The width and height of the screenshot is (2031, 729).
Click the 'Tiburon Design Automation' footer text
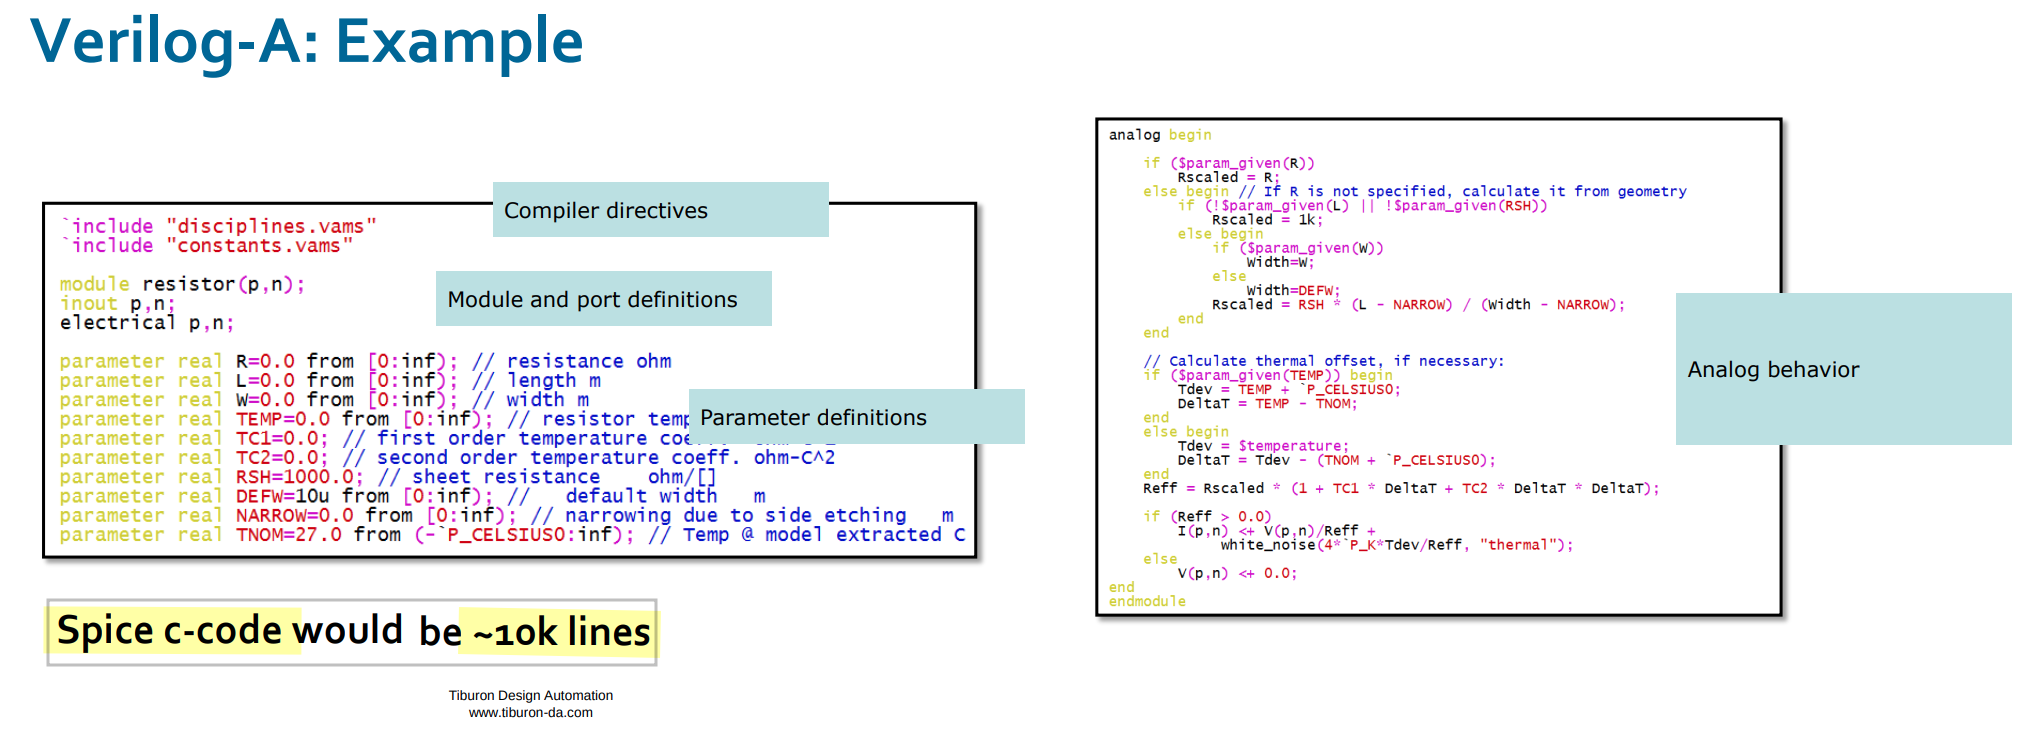pyautogui.click(x=530, y=696)
